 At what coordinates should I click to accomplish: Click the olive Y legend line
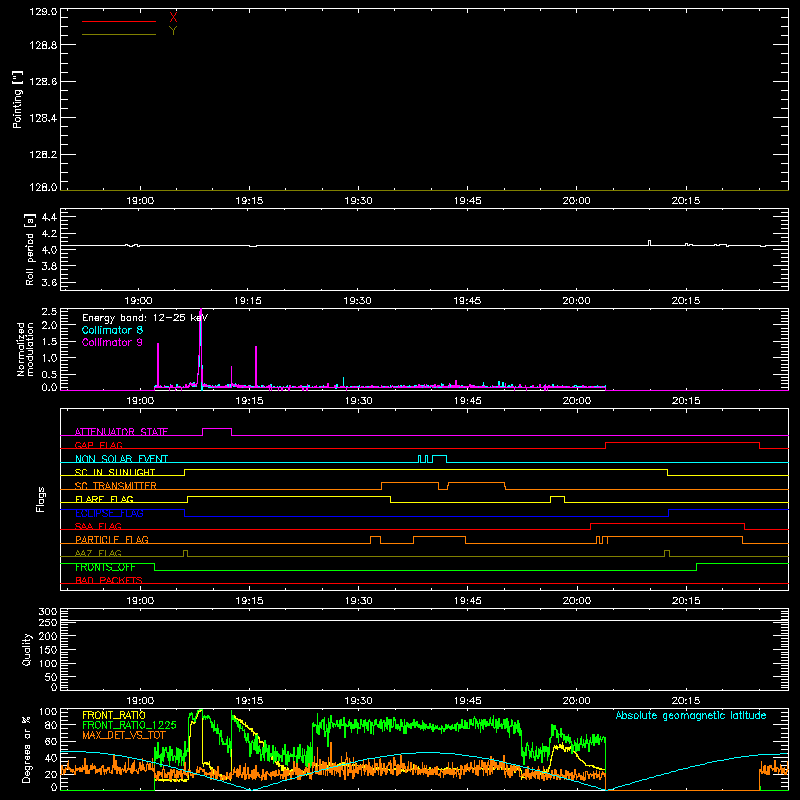click(x=119, y=35)
